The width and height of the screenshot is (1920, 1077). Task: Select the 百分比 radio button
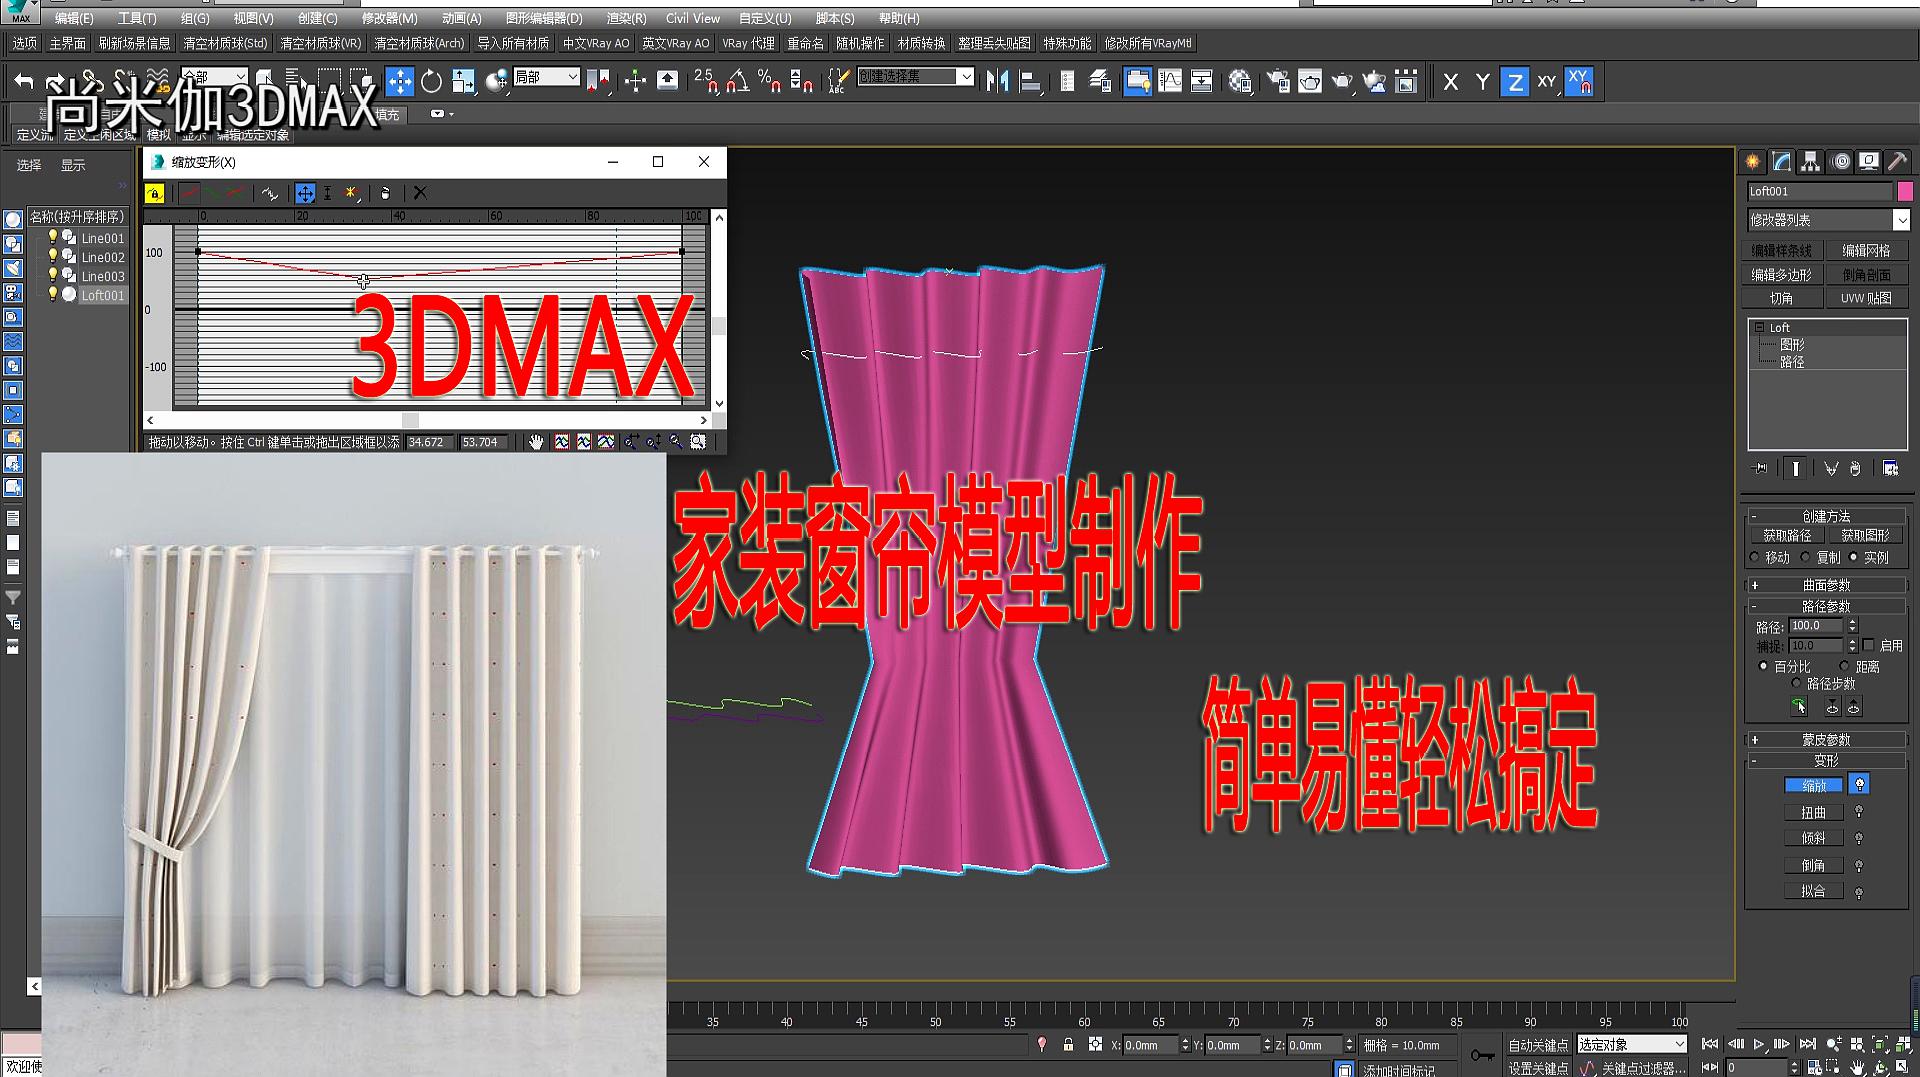pos(1763,666)
